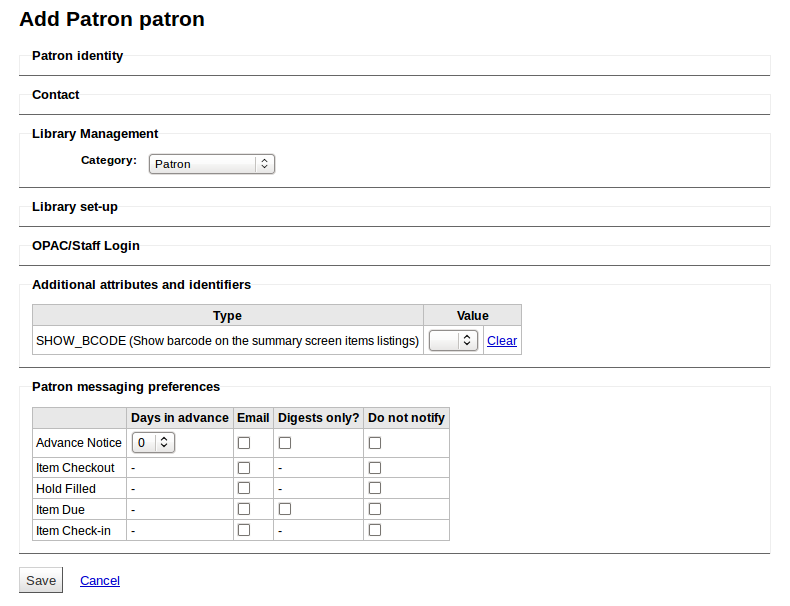
Task: Open the SHOW_BCODE value dropdown
Action: [x=454, y=341]
